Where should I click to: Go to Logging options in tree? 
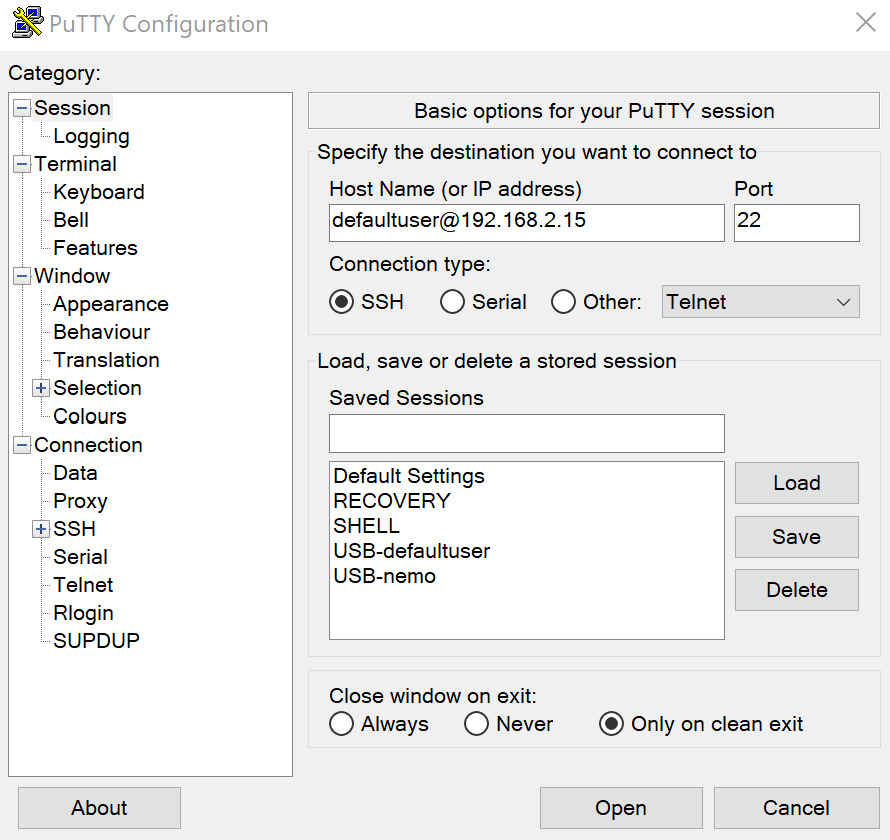(91, 136)
